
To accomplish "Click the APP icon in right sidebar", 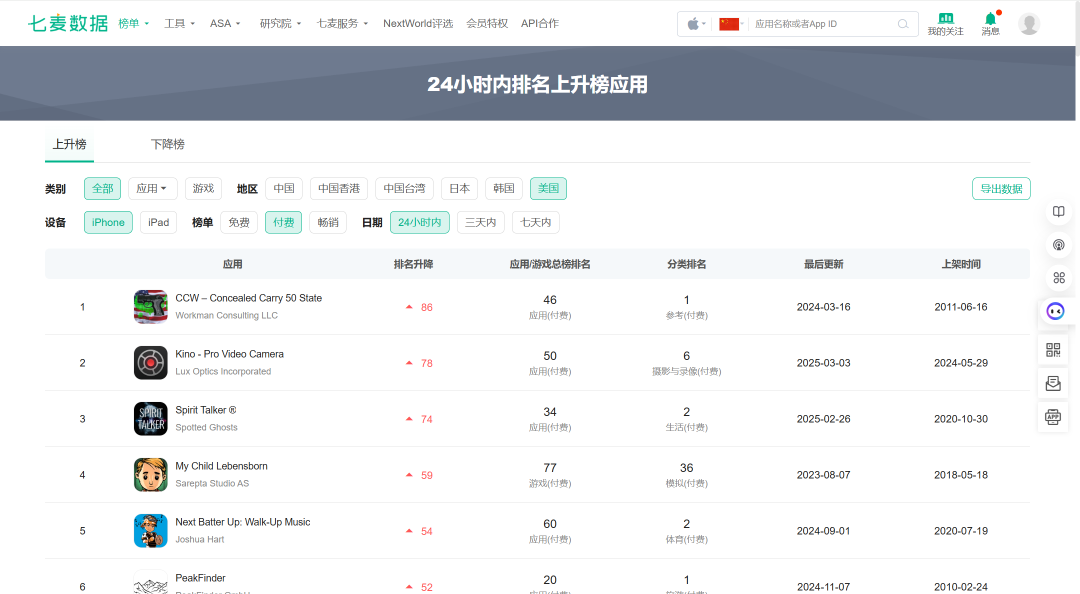I will tap(1053, 416).
